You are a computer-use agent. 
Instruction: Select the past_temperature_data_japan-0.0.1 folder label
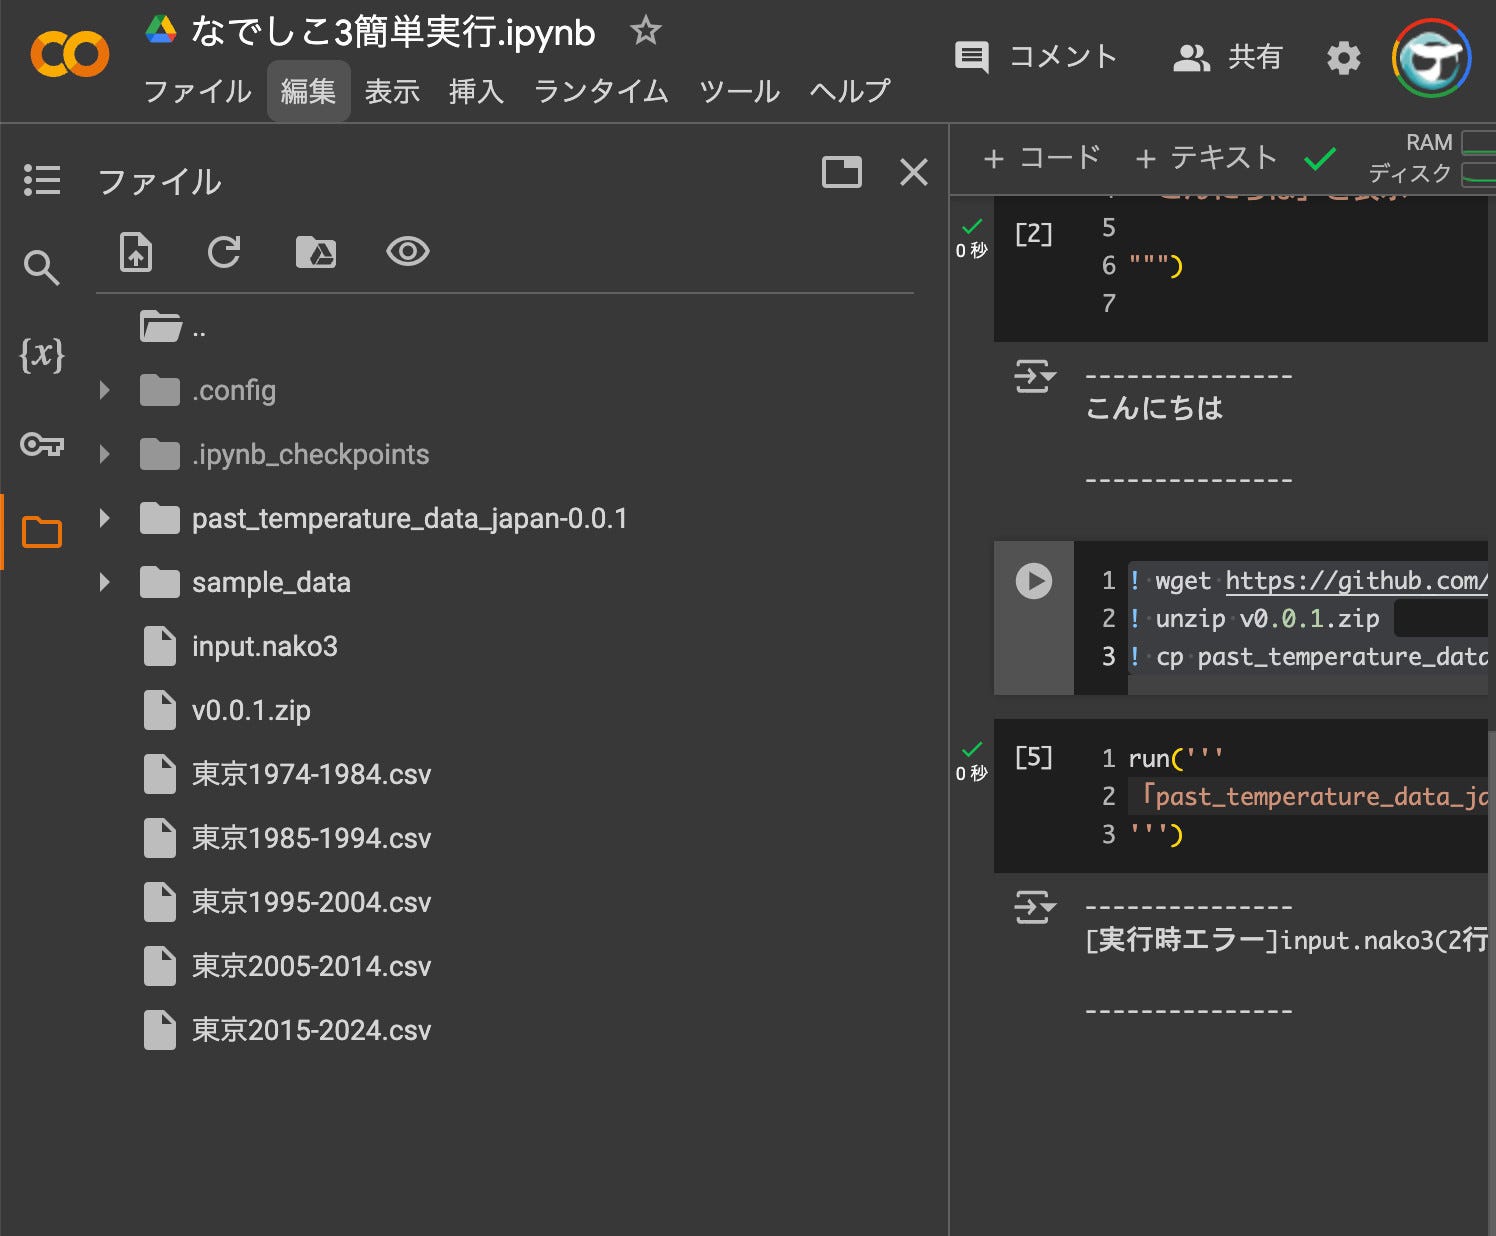tap(410, 518)
